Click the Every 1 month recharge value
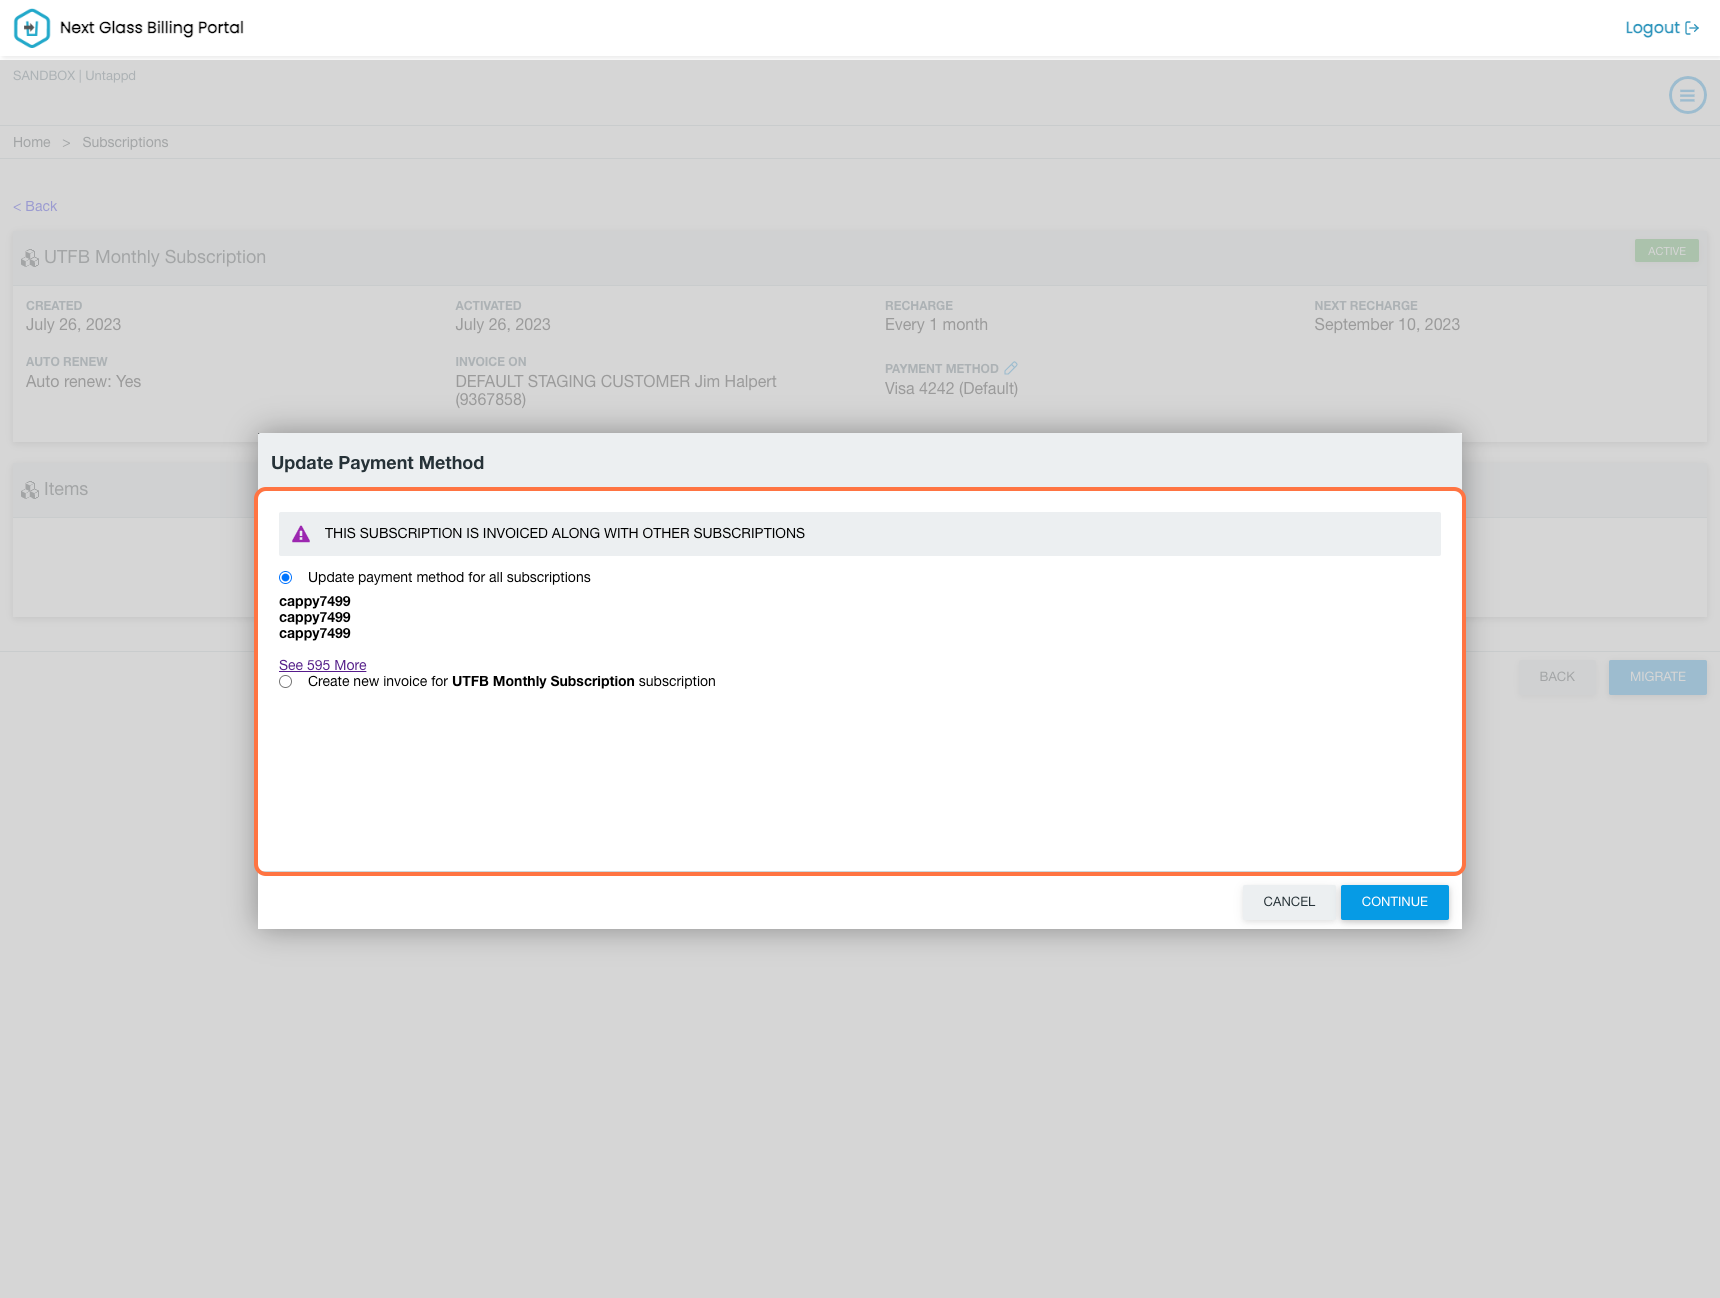The height and width of the screenshot is (1298, 1720). [936, 325]
